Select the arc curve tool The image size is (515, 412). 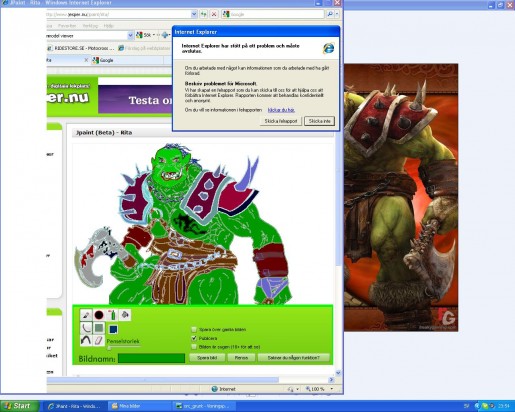[86, 340]
